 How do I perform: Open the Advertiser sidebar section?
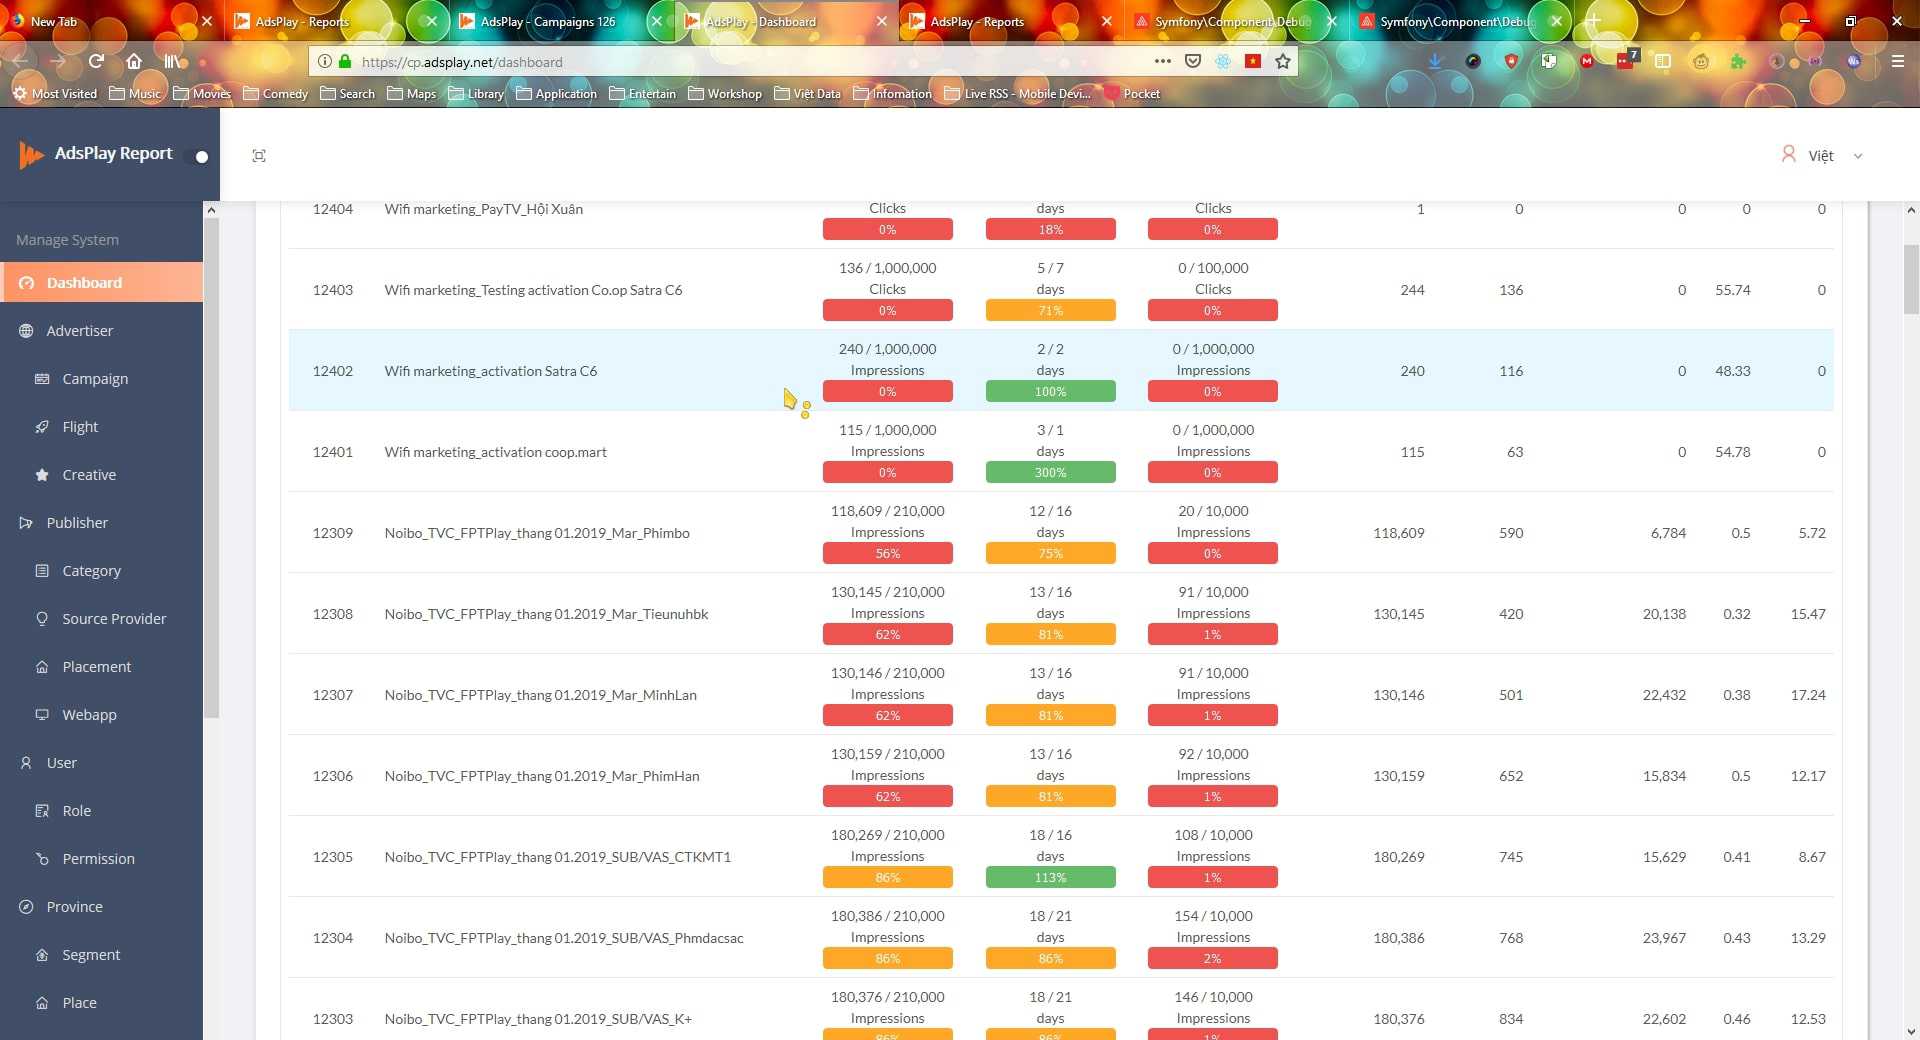(79, 331)
